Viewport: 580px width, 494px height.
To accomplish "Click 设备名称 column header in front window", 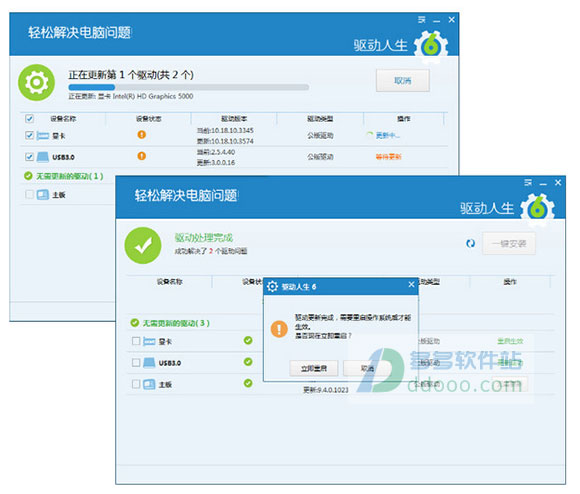I will [x=169, y=281].
